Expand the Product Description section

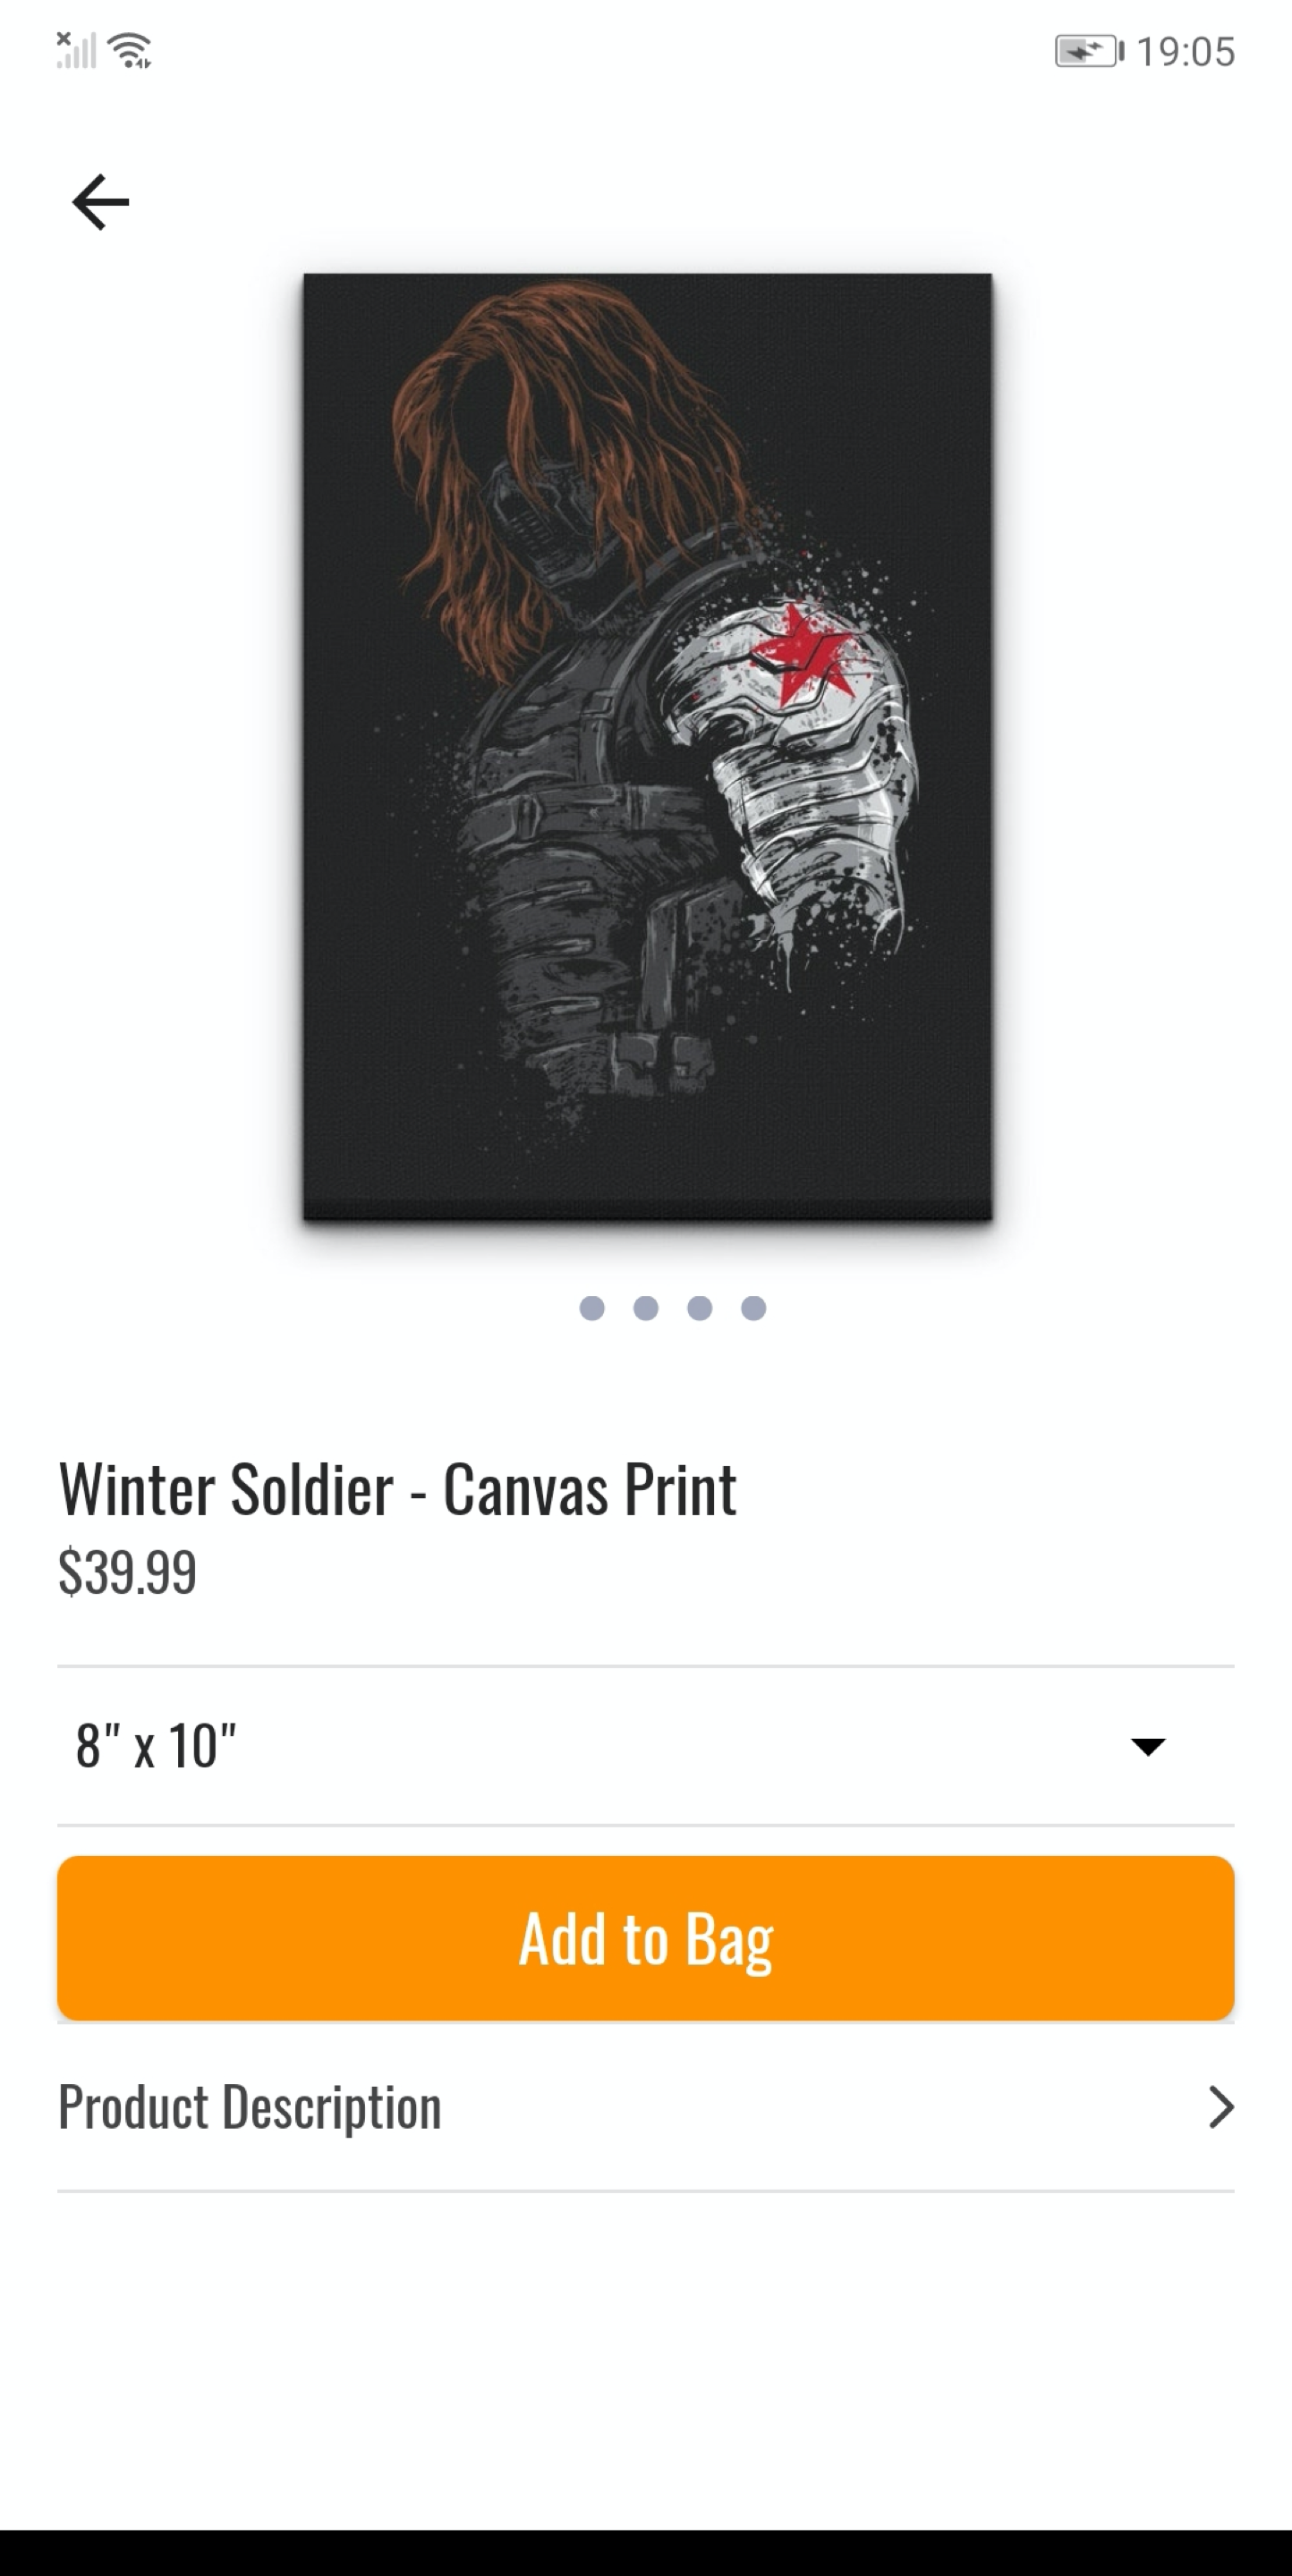click(x=646, y=2107)
